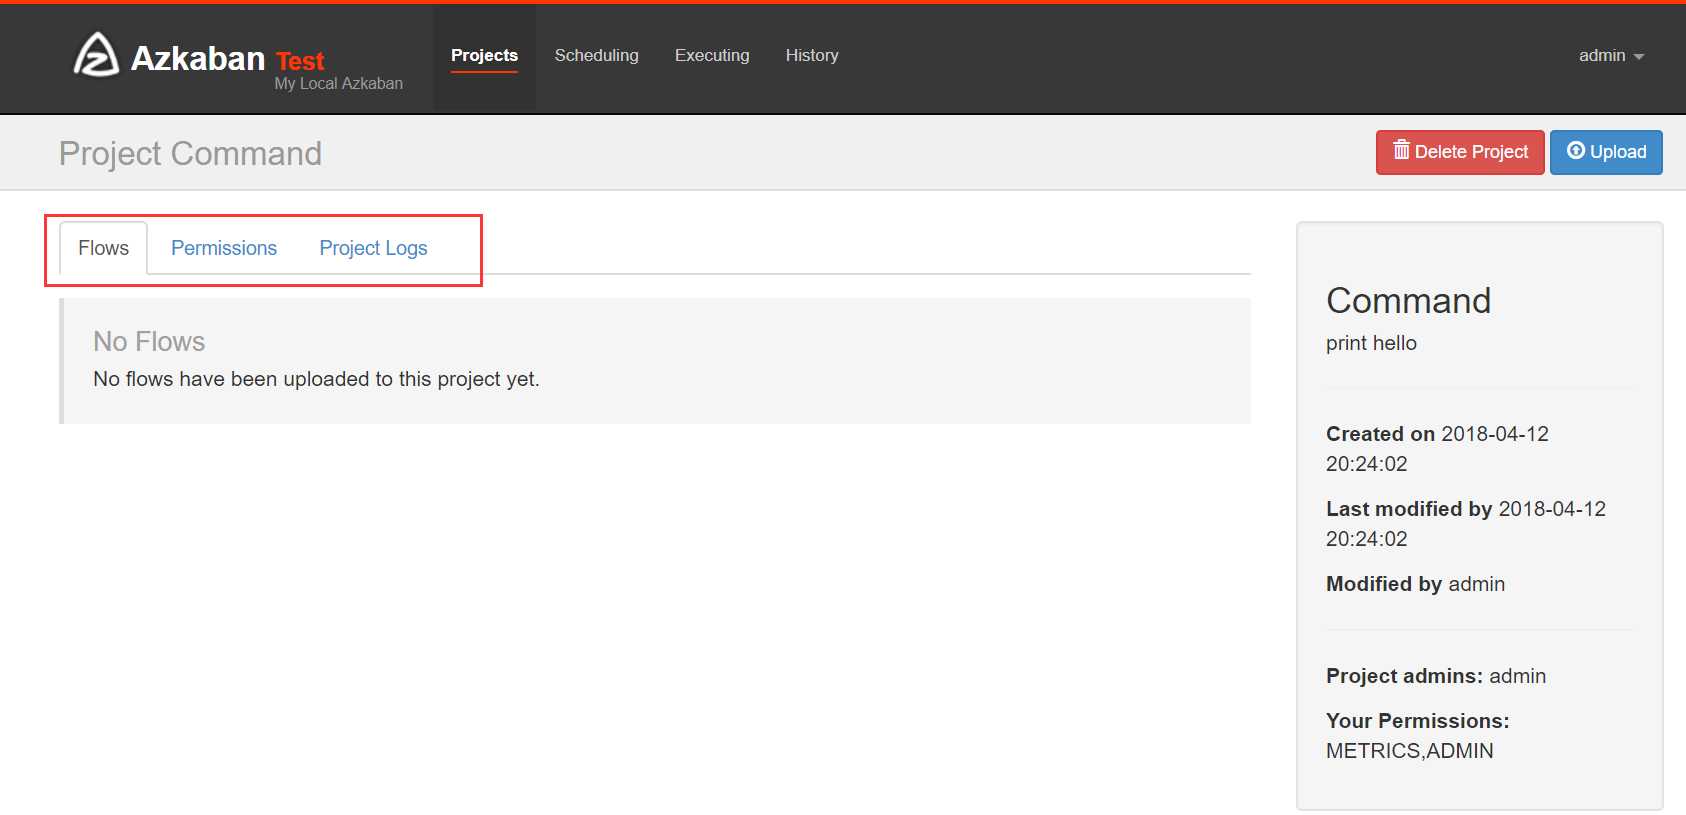This screenshot has width=1686, height=815.
Task: Open the admin user dropdown
Action: pyautogui.click(x=1611, y=55)
